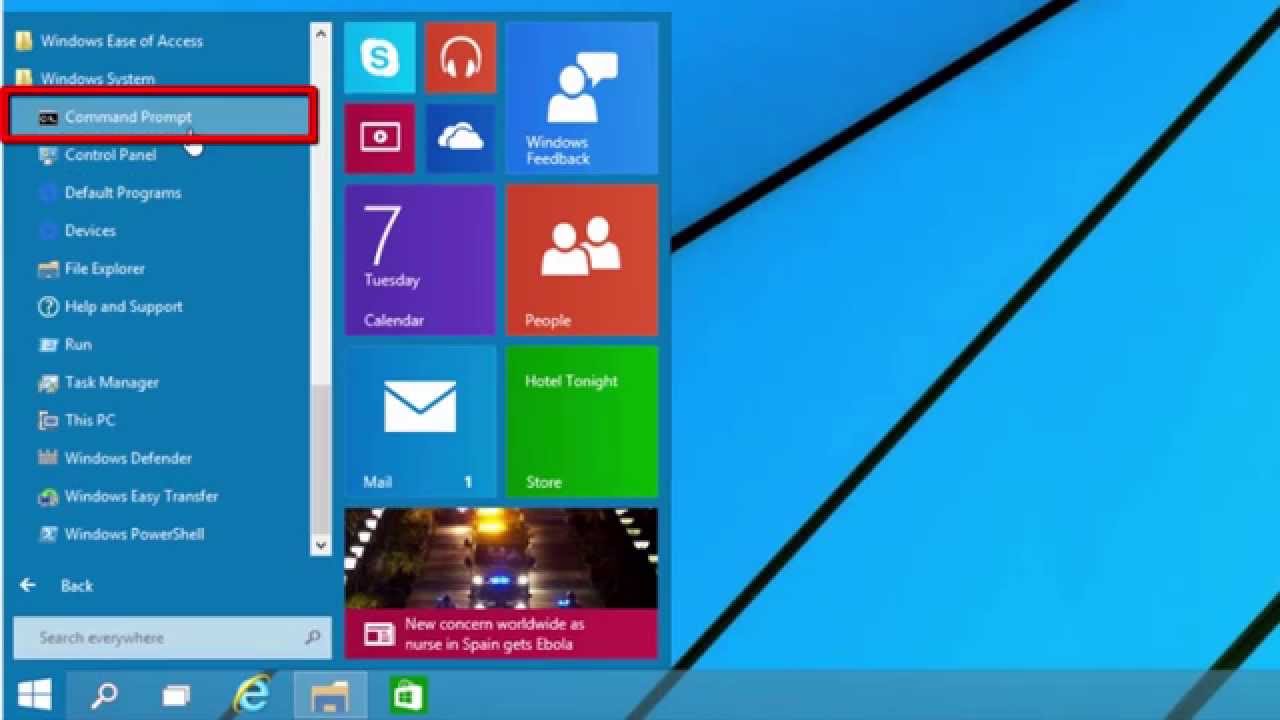This screenshot has height=720, width=1280.
Task: Select the Devices label
Action: pyautogui.click(x=90, y=231)
